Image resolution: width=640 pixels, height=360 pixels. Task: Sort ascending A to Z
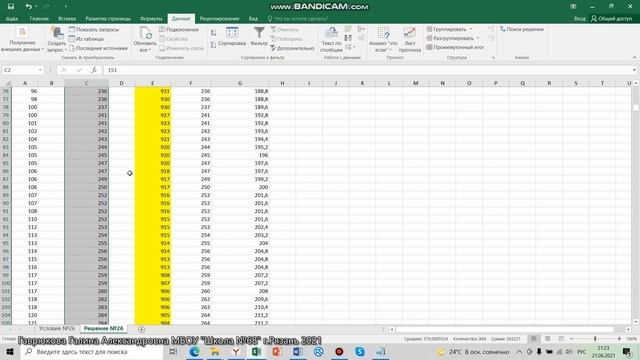pyautogui.click(x=213, y=33)
